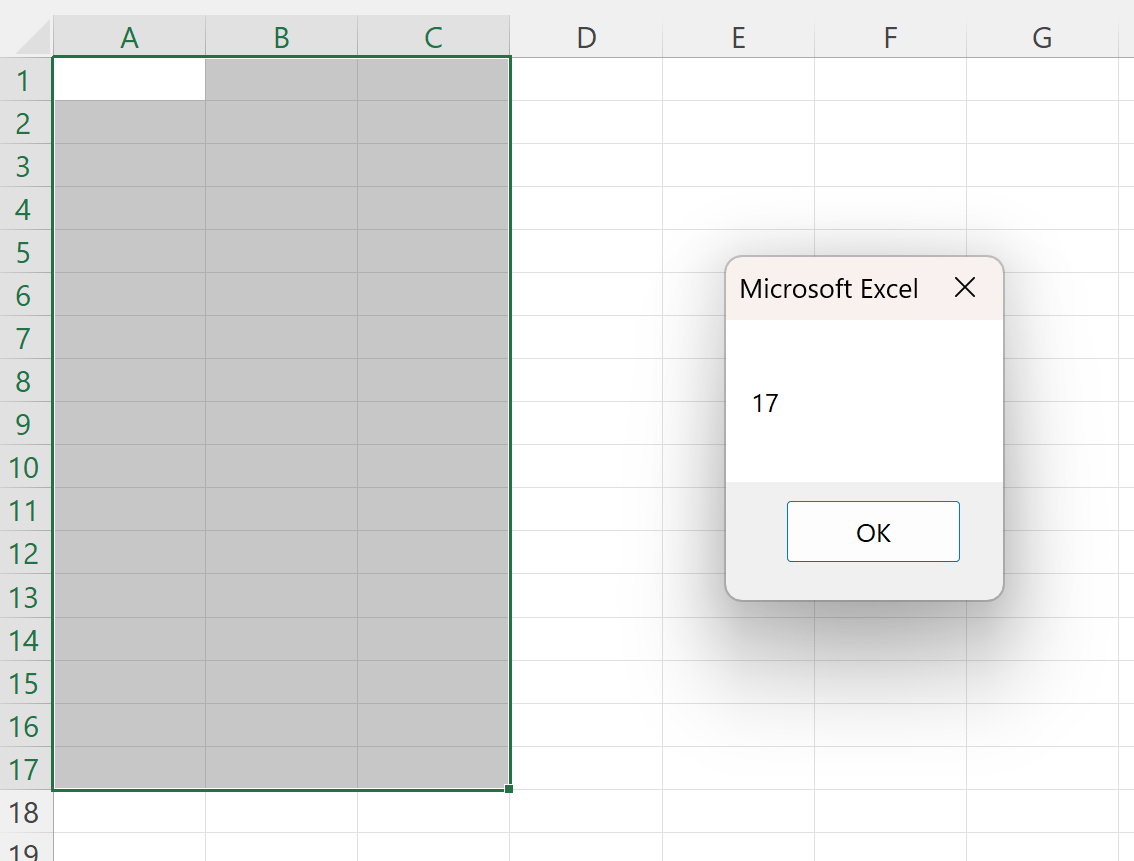Select row 7 header

pyautogui.click(x=26, y=338)
